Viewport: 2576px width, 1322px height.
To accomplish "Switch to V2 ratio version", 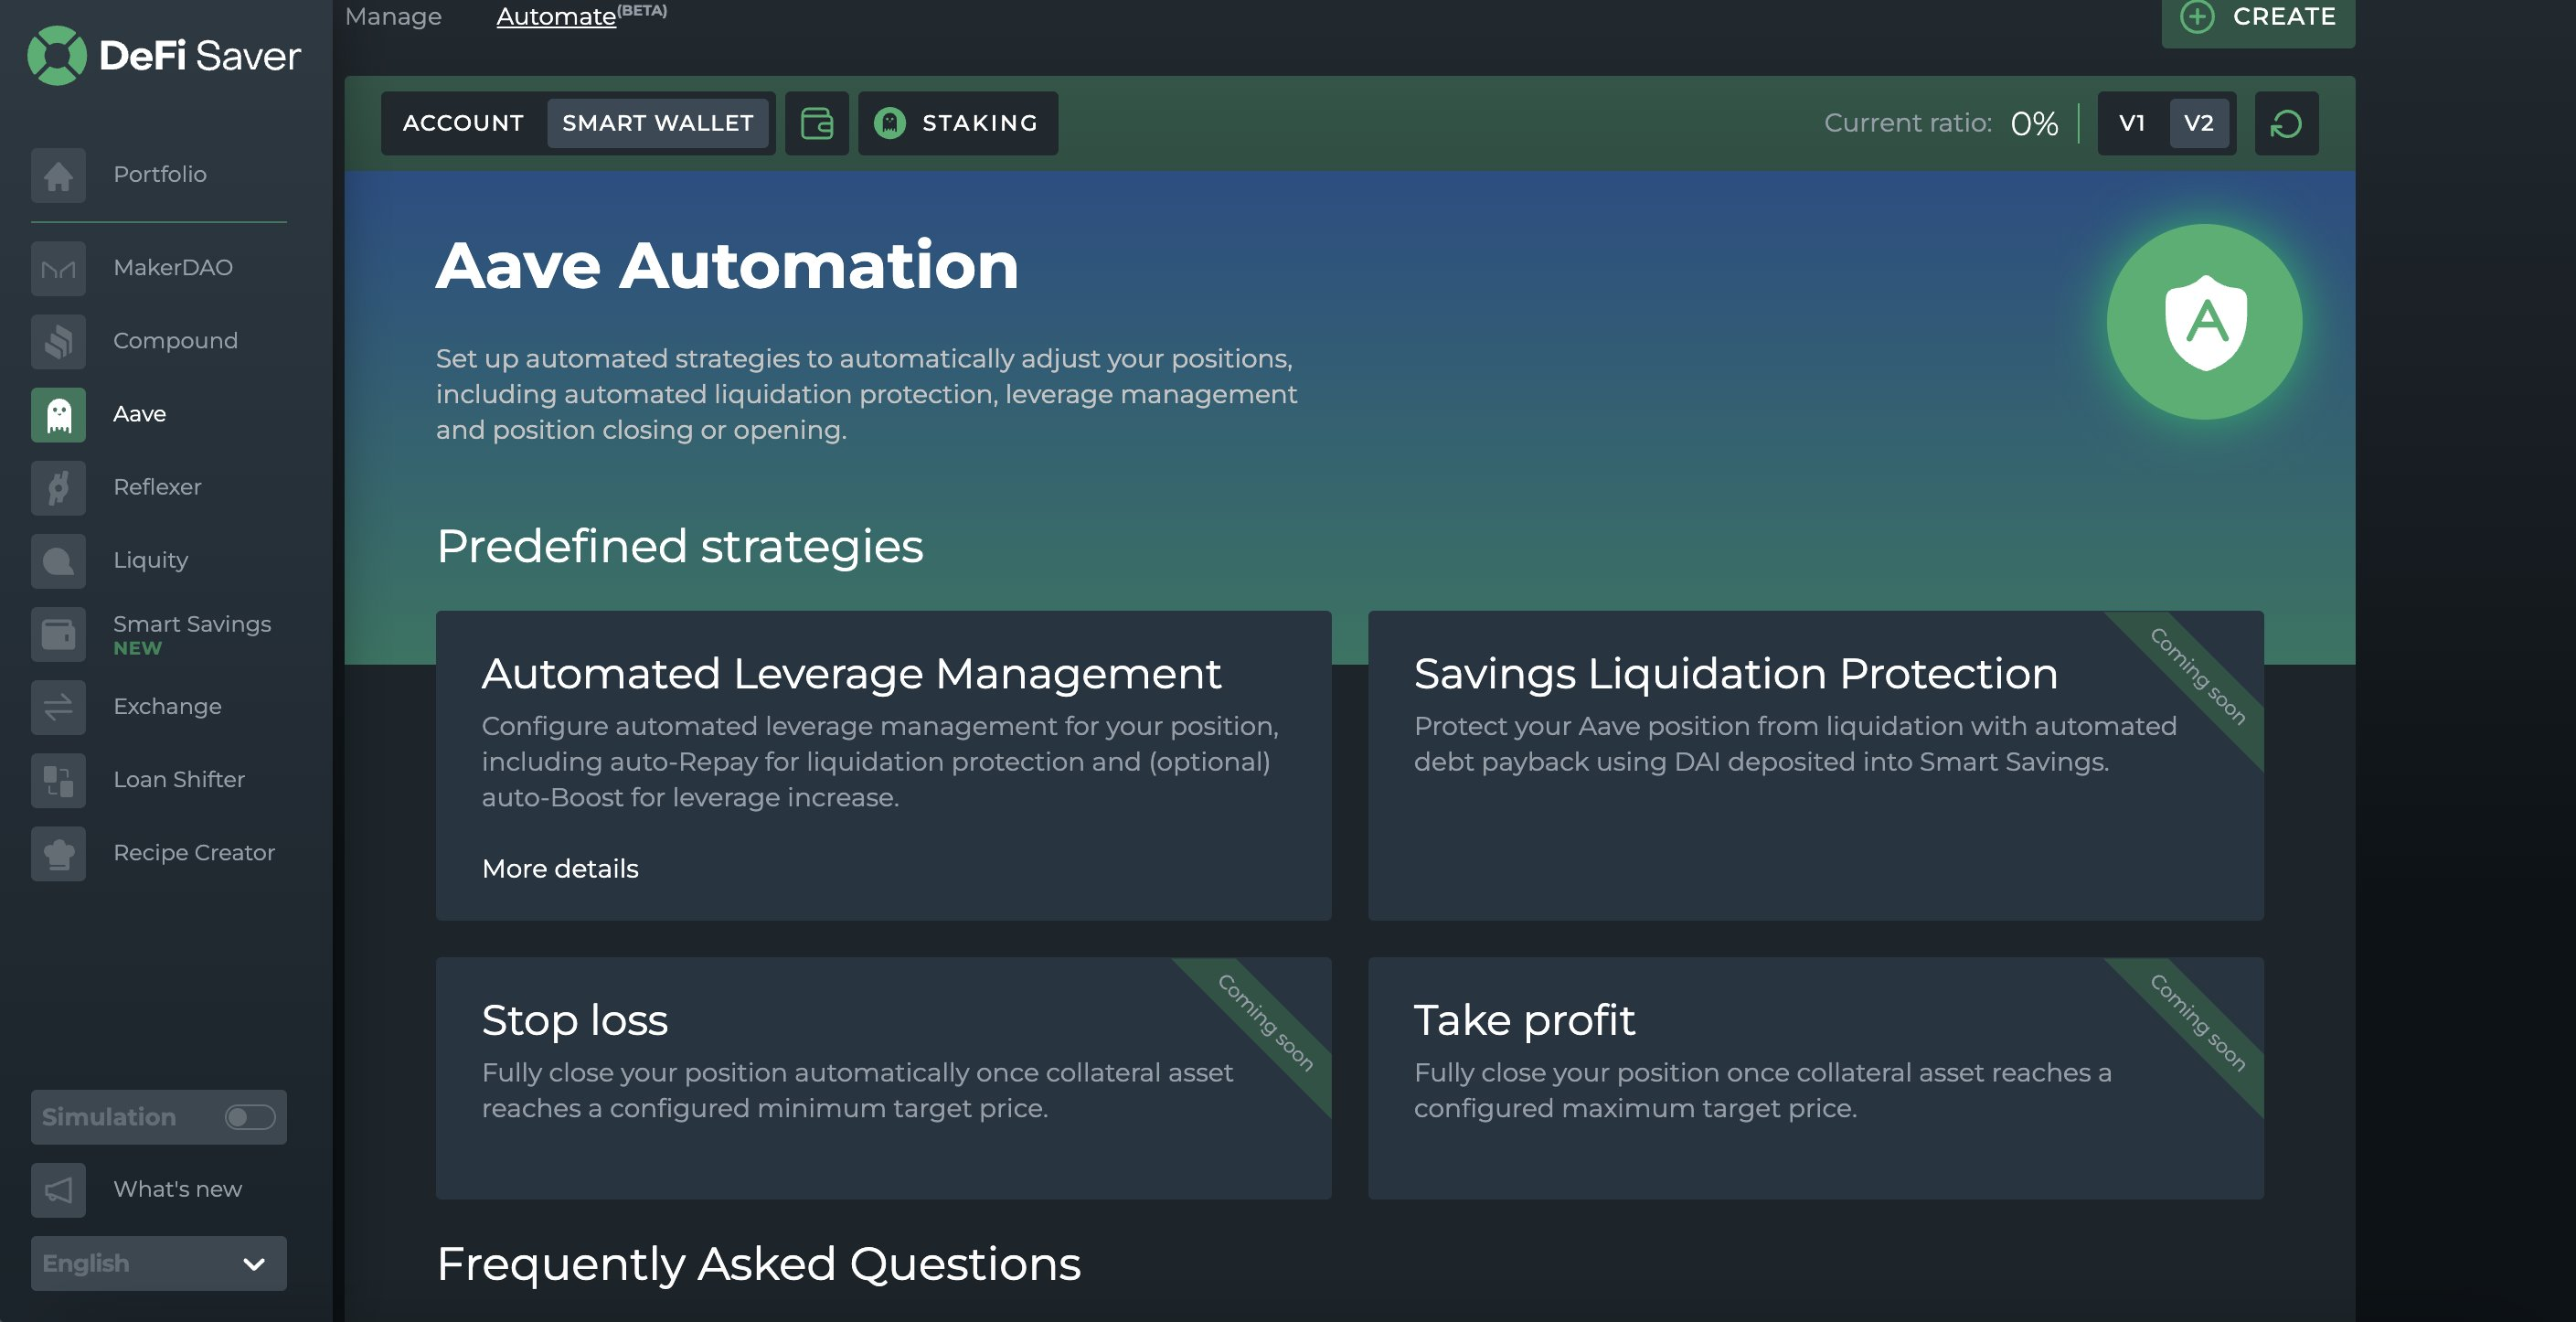I will pyautogui.click(x=2198, y=123).
